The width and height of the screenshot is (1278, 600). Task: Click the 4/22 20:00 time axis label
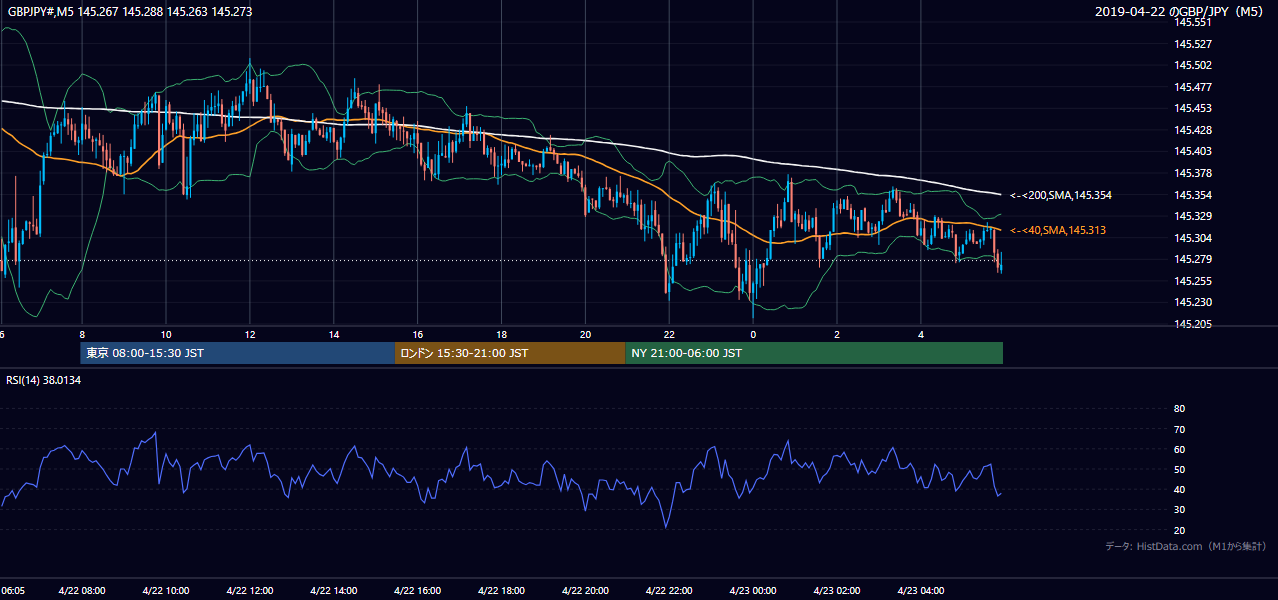(586, 591)
